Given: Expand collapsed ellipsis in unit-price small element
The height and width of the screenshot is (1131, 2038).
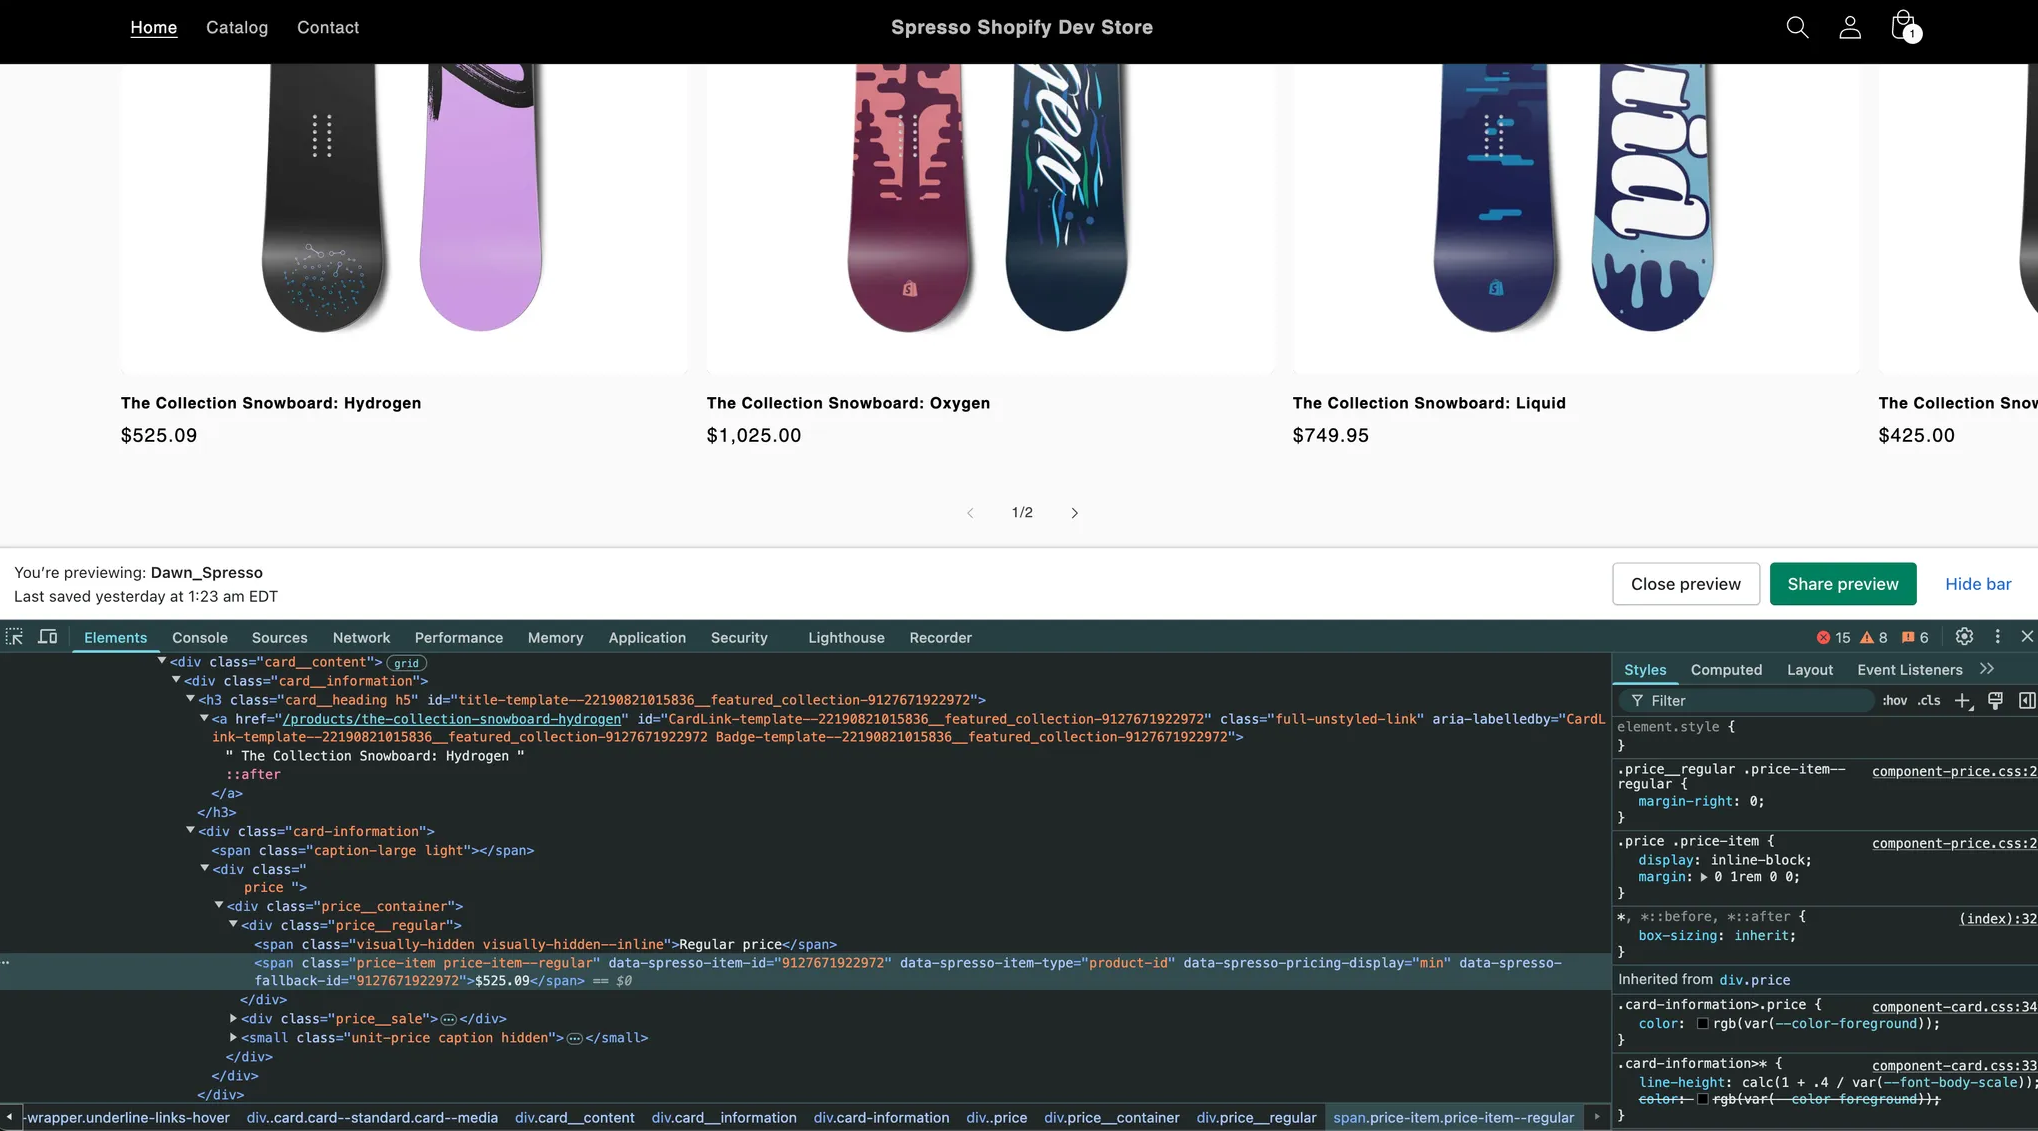Looking at the screenshot, I should point(575,1038).
